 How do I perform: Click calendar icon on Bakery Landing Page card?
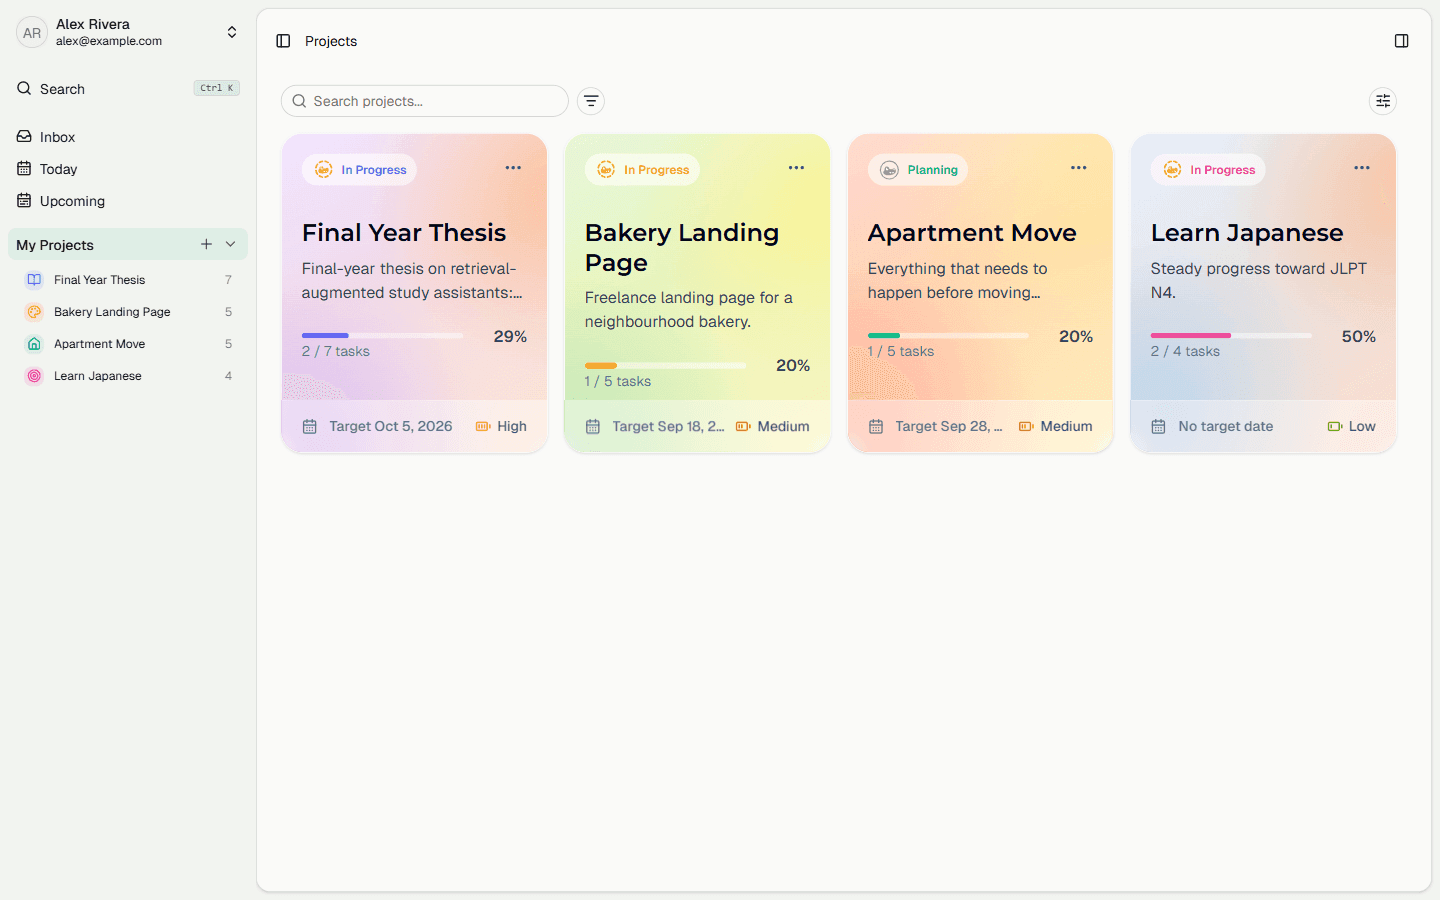pos(593,427)
